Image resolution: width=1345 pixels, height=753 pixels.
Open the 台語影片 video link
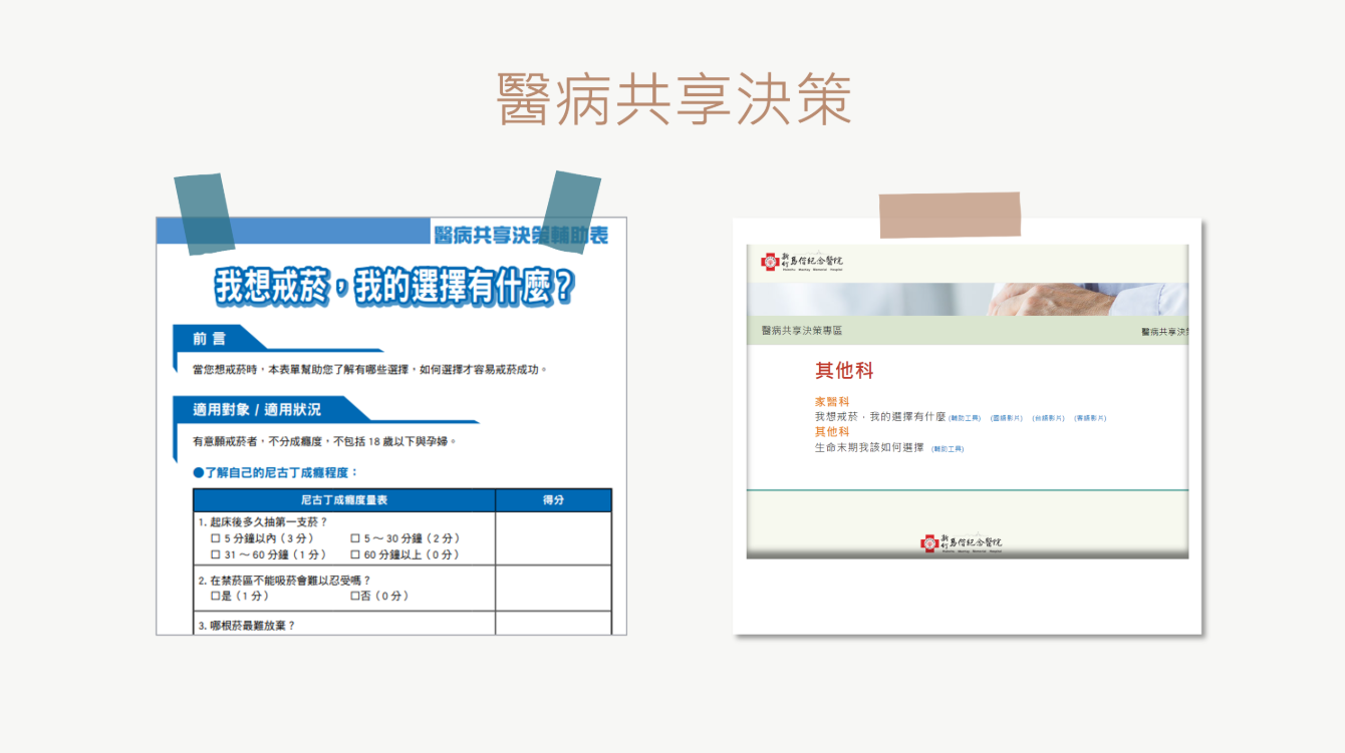click(1049, 418)
